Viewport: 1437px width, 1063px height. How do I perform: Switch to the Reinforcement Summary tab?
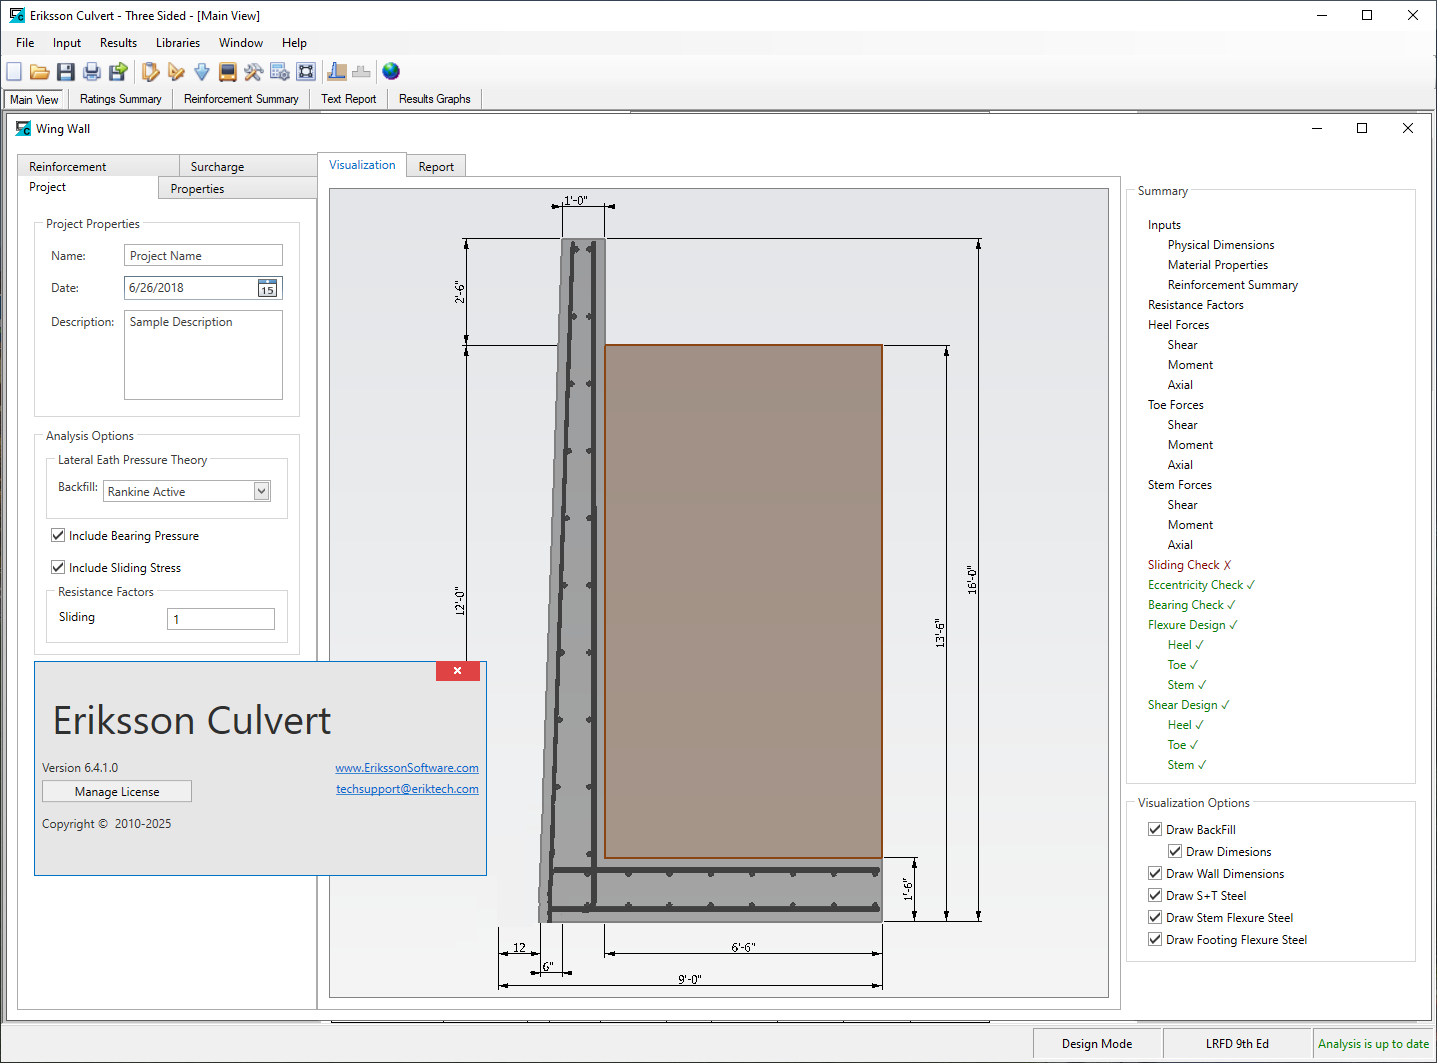click(240, 98)
